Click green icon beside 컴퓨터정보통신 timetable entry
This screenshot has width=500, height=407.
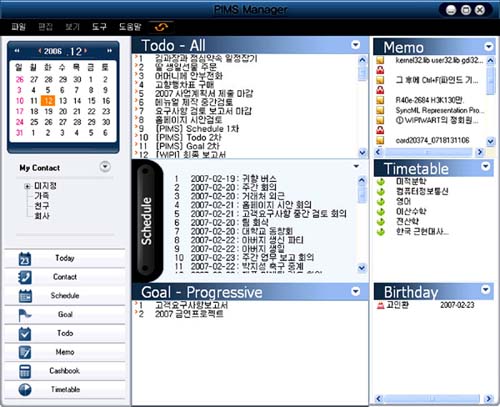[380, 192]
